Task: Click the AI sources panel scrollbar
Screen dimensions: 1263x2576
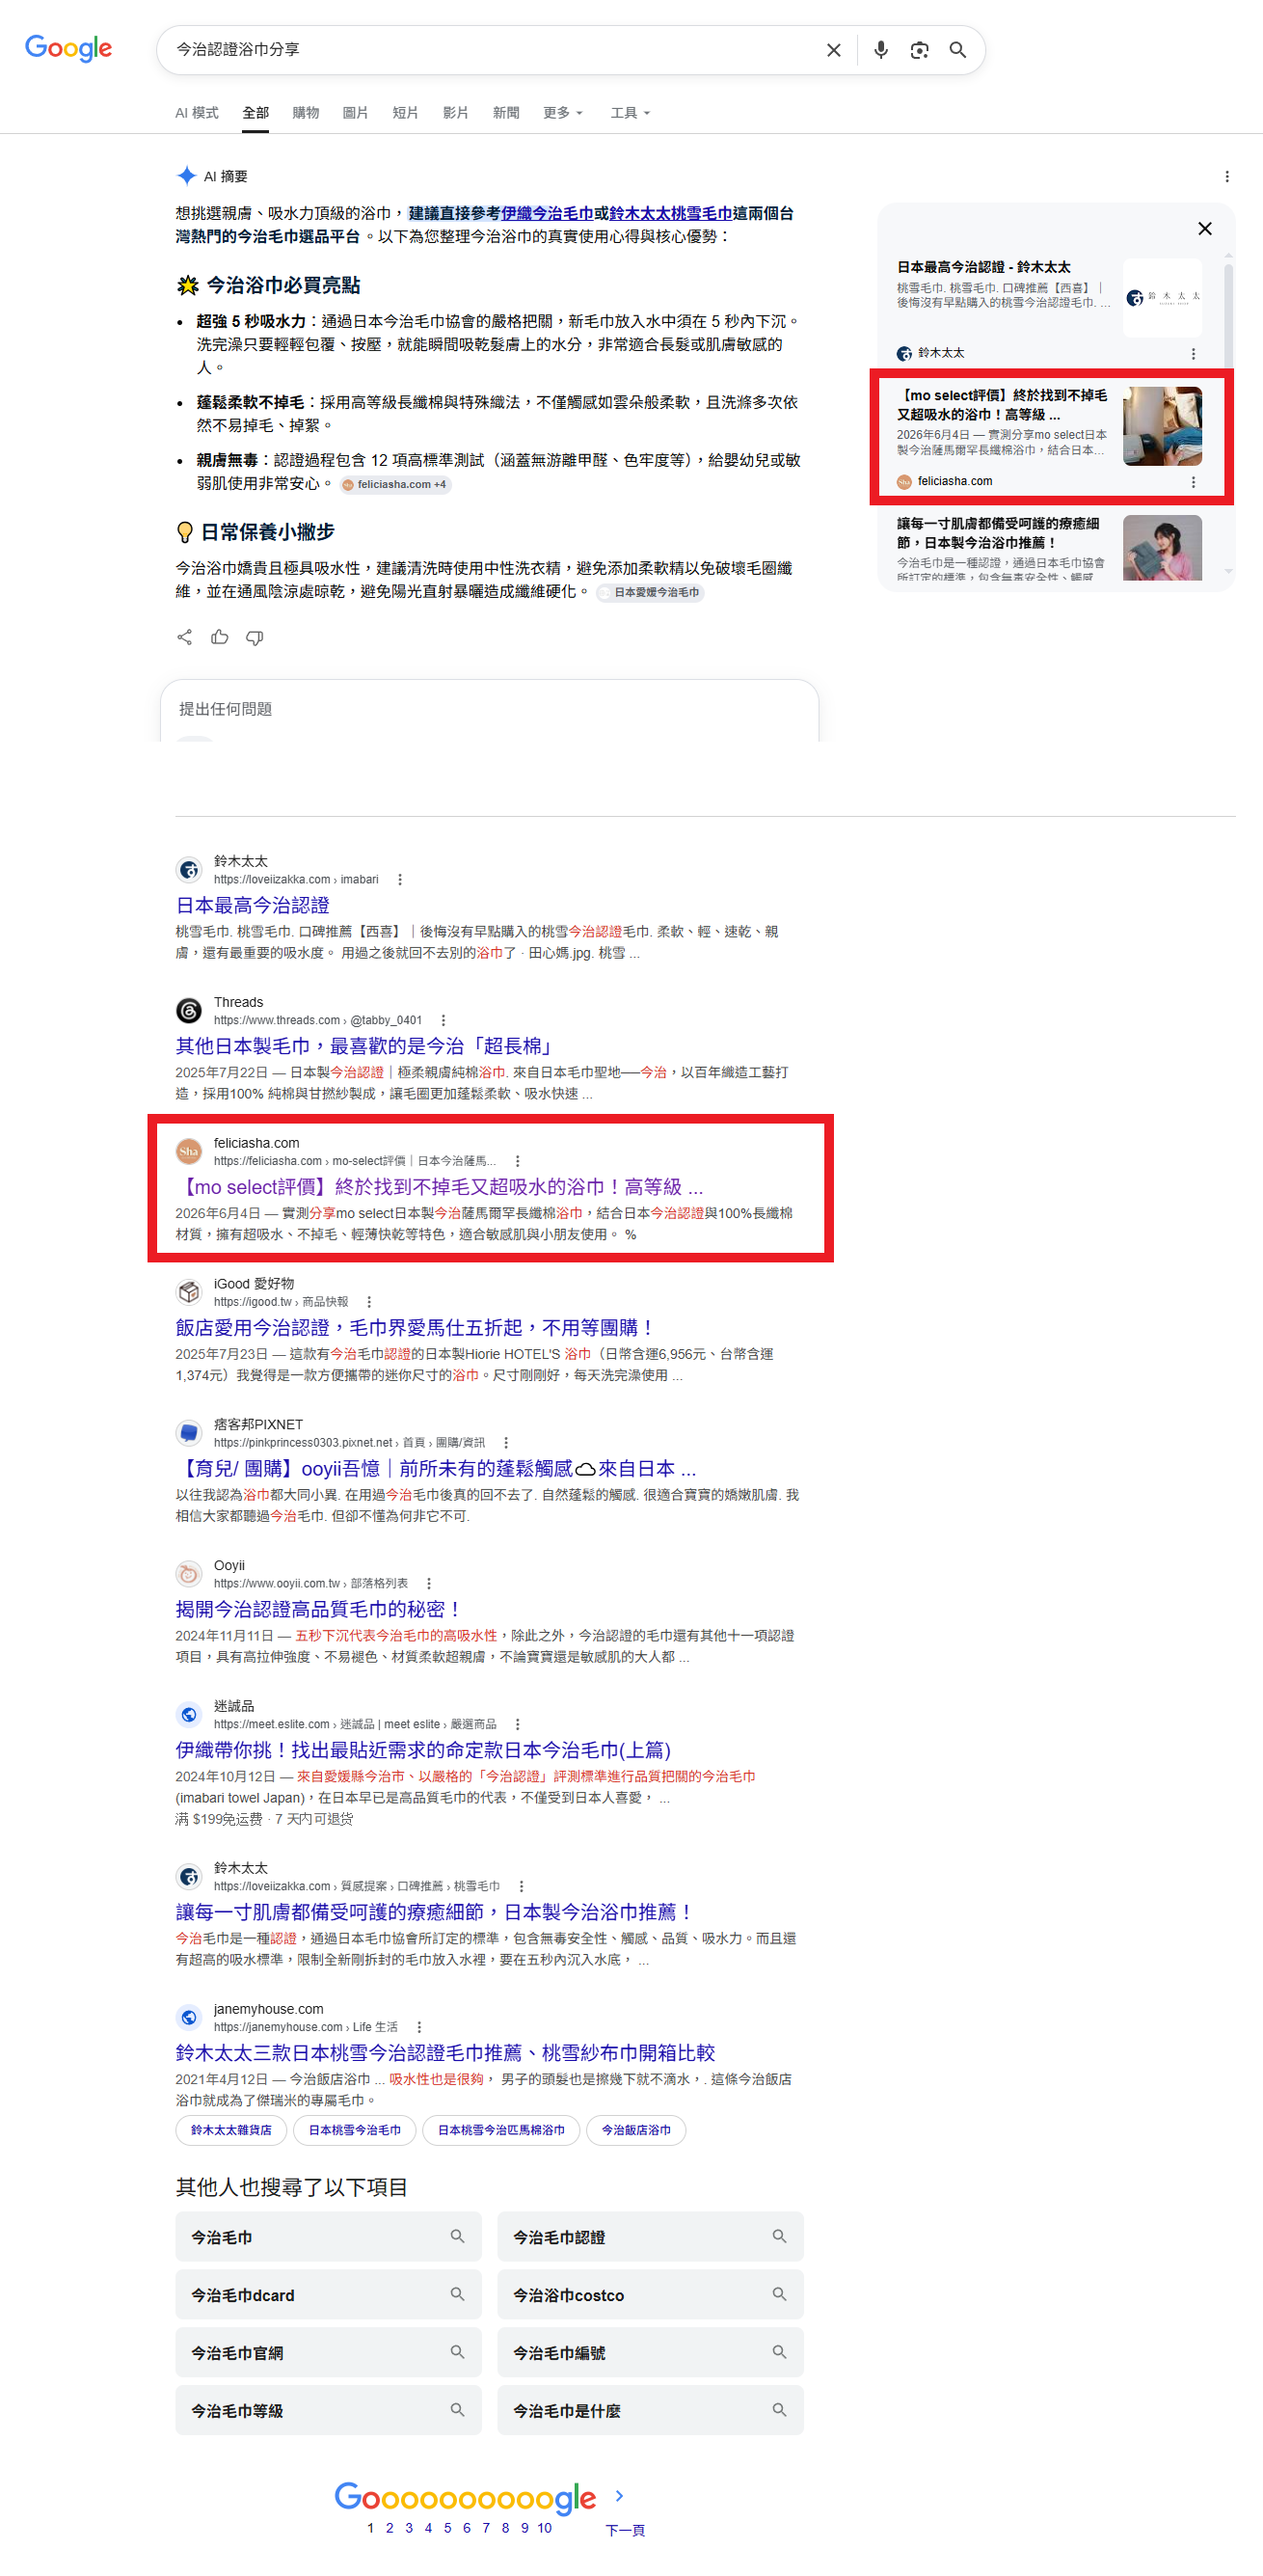Action: pos(1228,315)
